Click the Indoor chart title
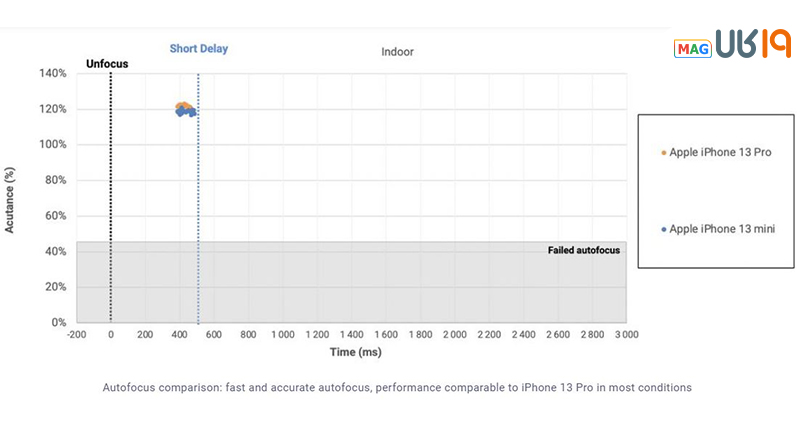 [397, 51]
